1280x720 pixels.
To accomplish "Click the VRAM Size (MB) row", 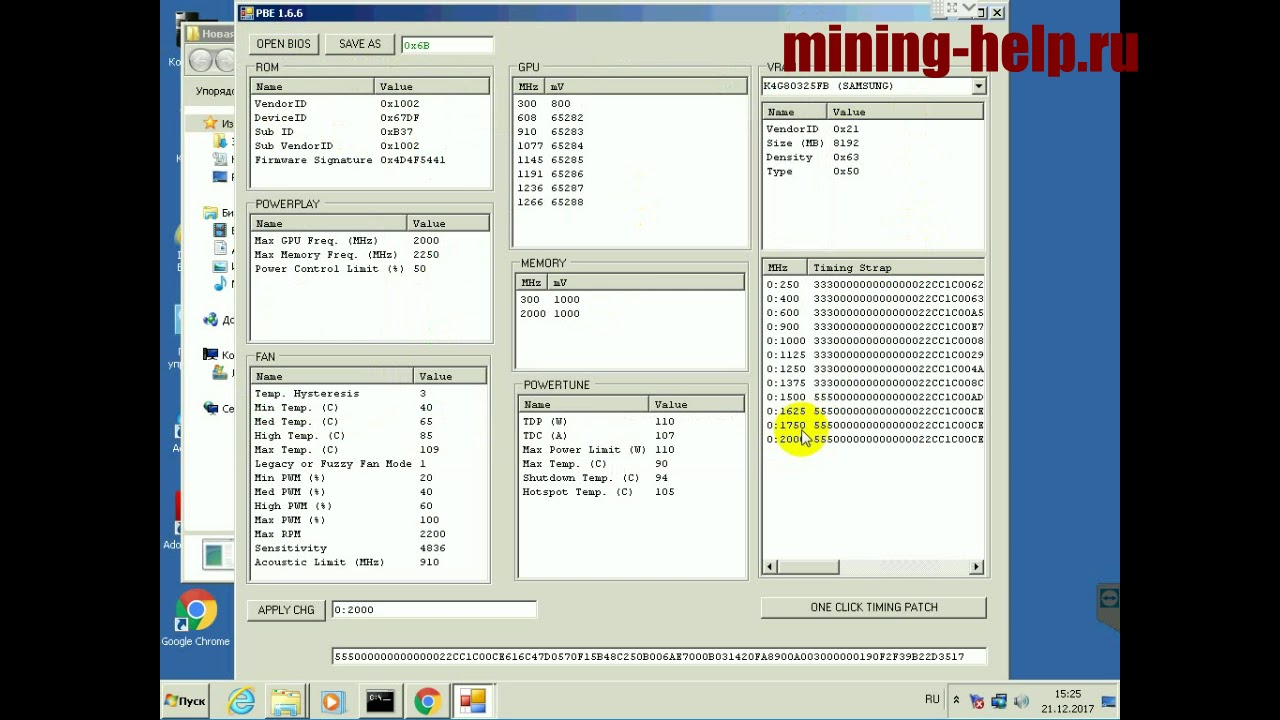I will [x=873, y=143].
